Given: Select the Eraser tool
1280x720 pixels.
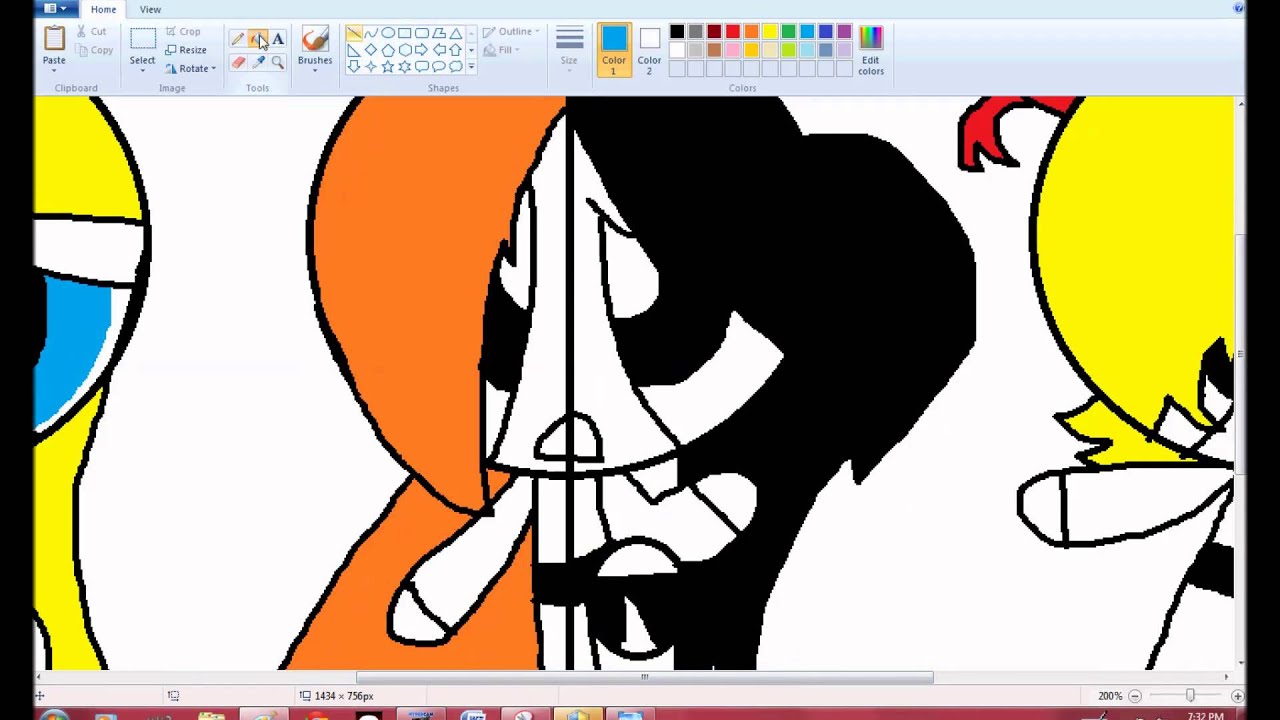Looking at the screenshot, I should click(238, 62).
